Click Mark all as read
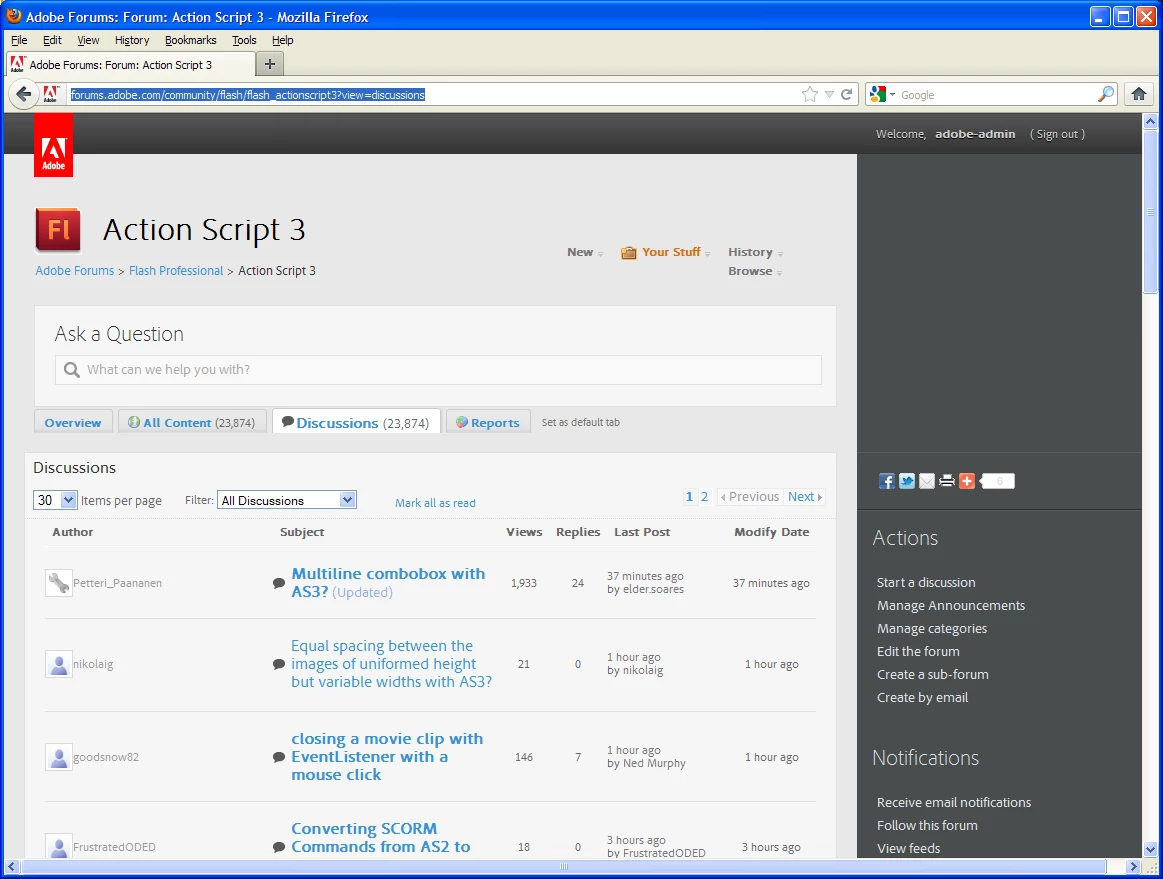Viewport: 1163px width, 879px height. pyautogui.click(x=435, y=503)
